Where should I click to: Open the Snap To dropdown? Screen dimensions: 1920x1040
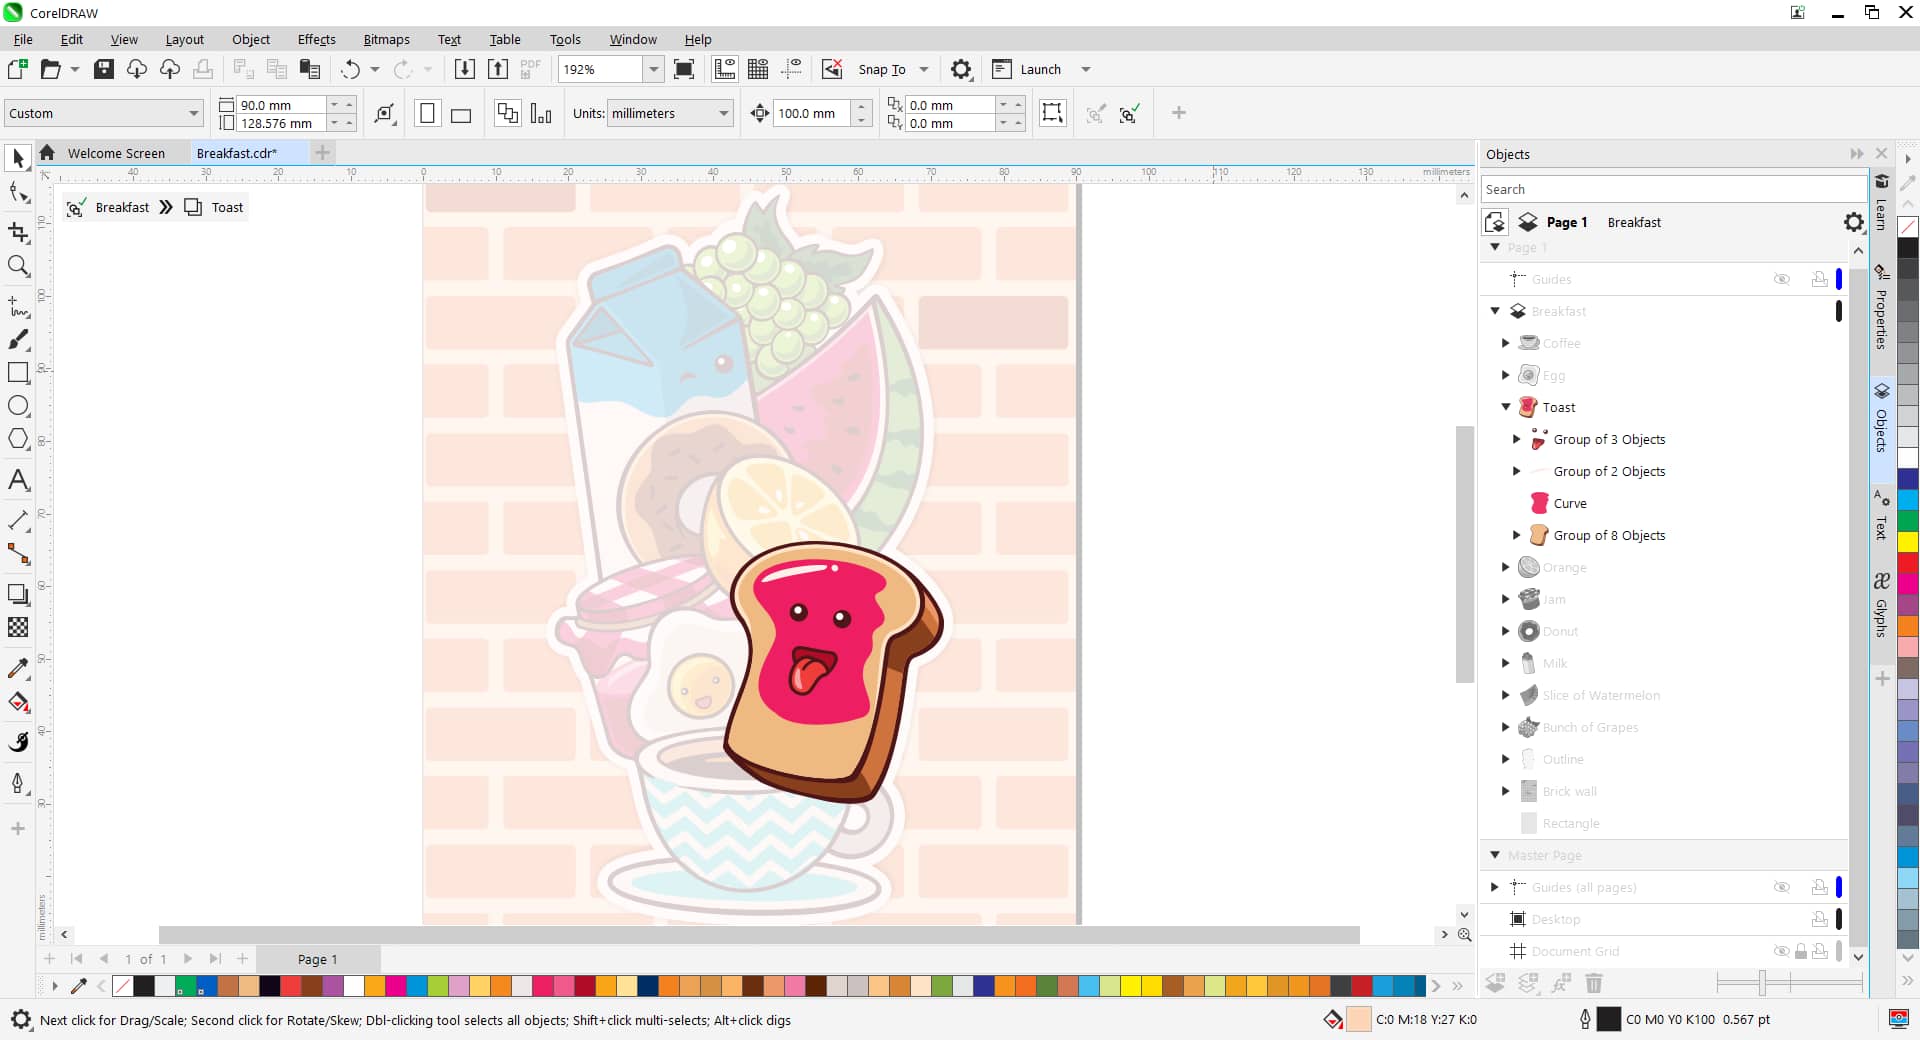(x=924, y=69)
